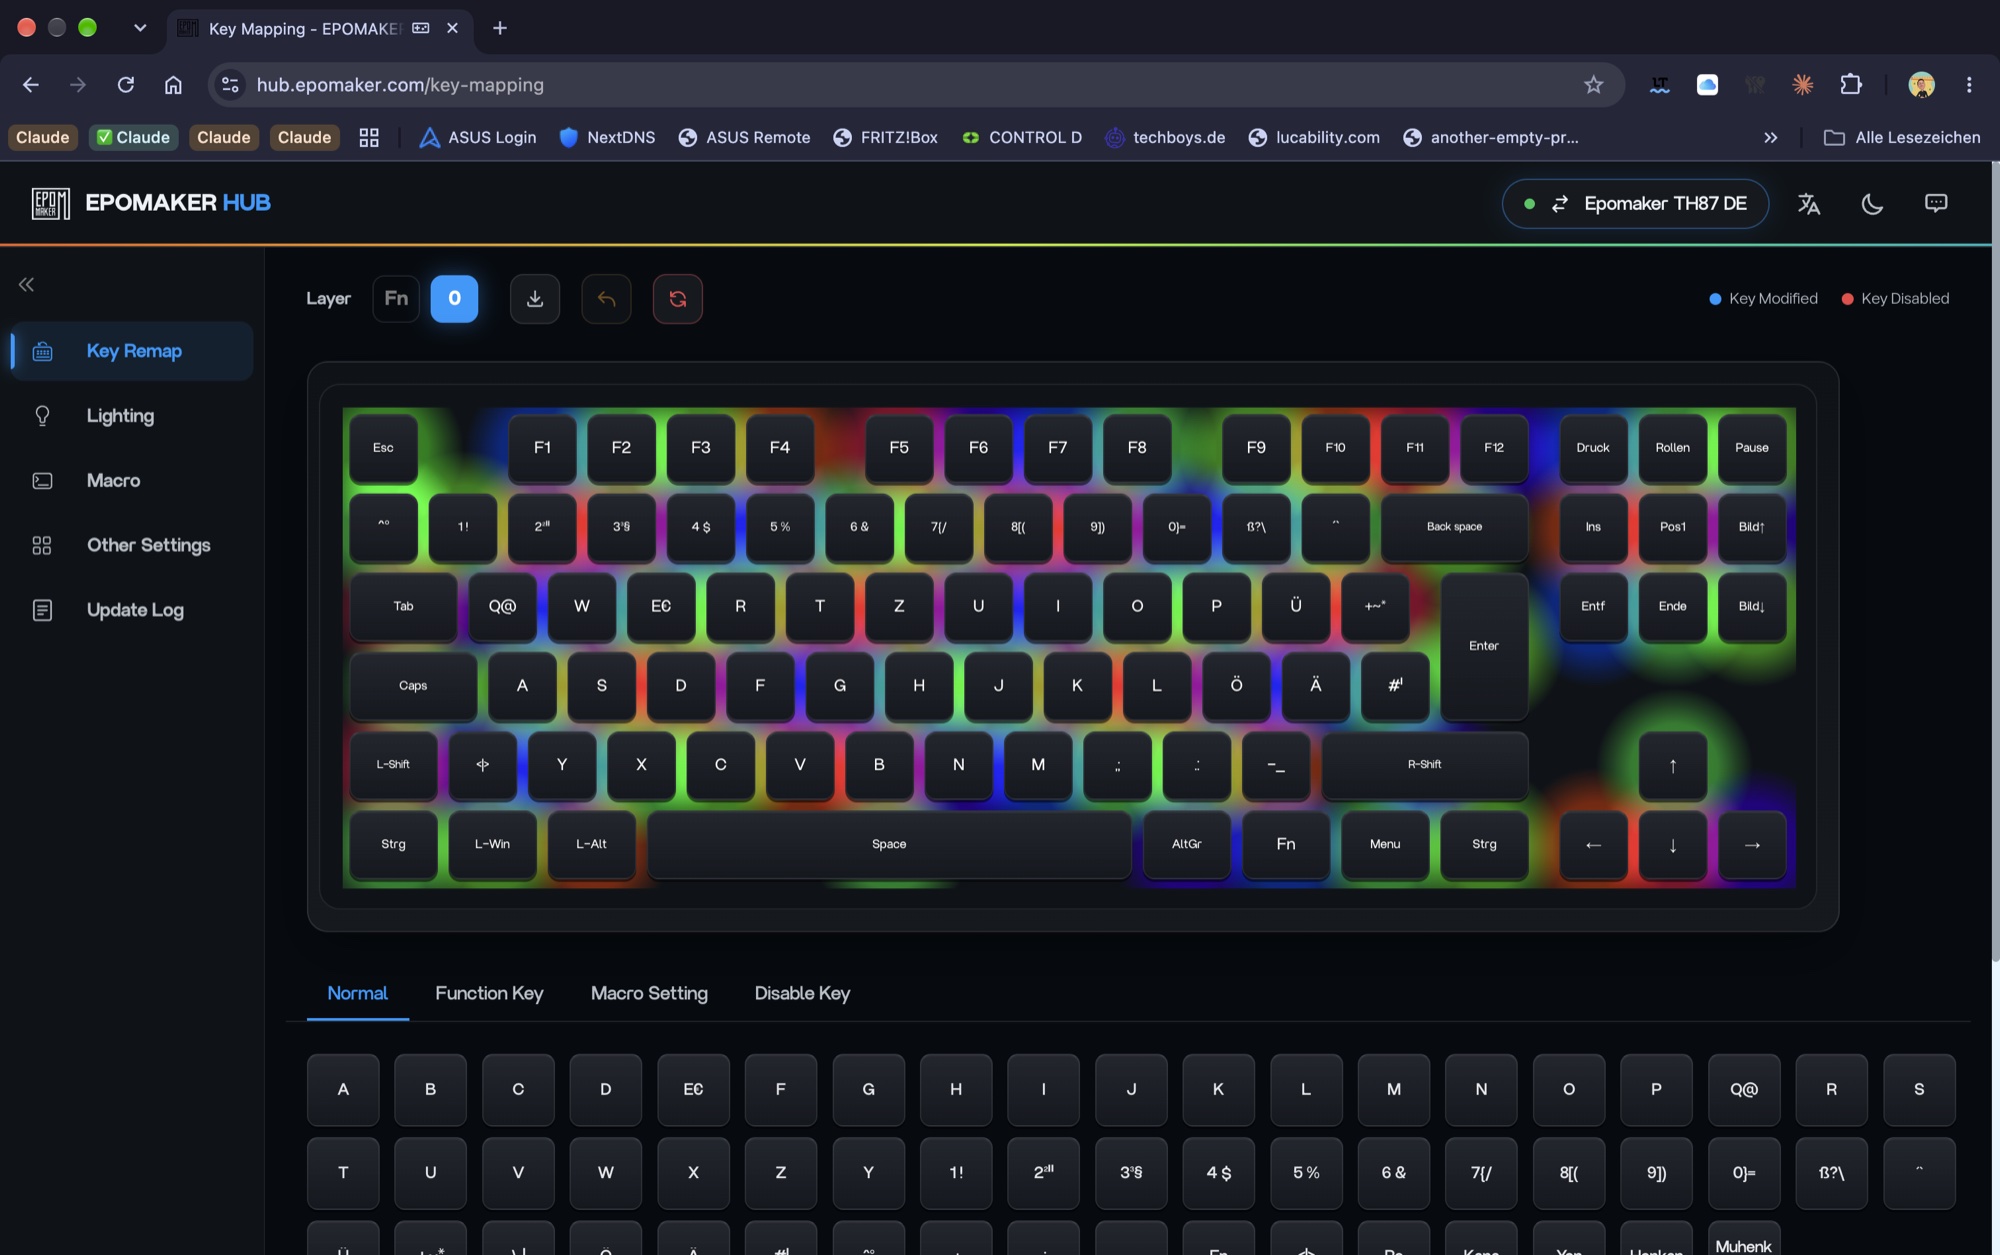
Task: Select the Back space key on layout
Action: click(1454, 527)
